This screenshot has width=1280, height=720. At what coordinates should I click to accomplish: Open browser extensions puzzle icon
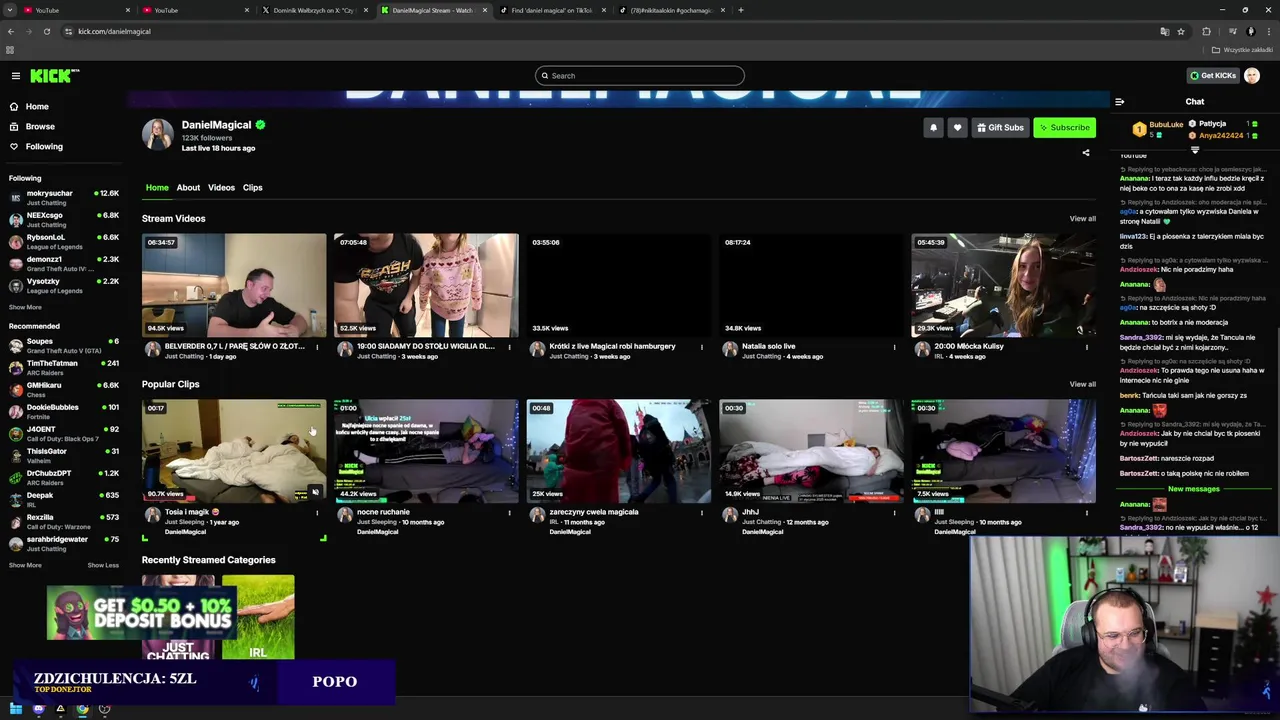[x=1206, y=31]
